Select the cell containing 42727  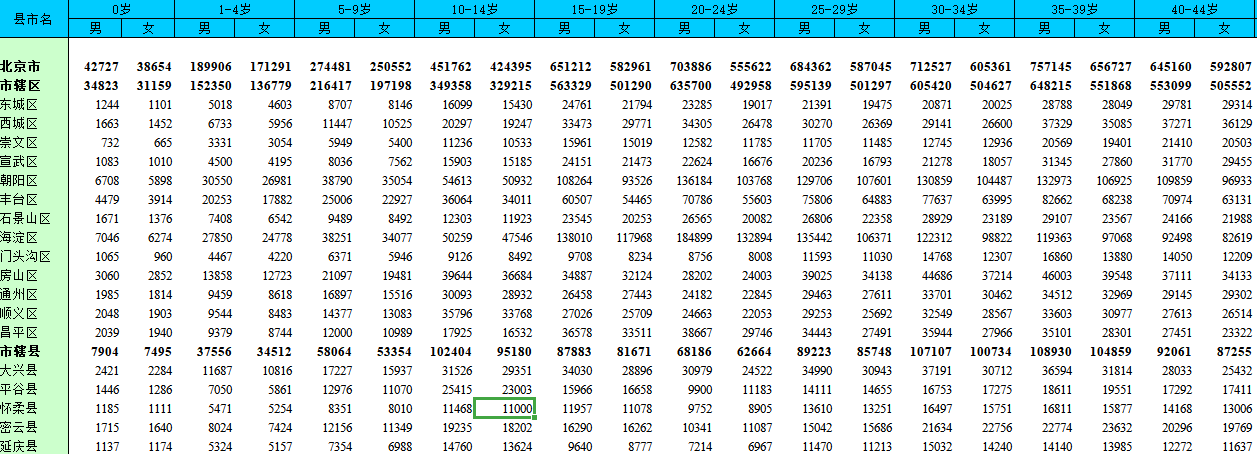(x=101, y=67)
